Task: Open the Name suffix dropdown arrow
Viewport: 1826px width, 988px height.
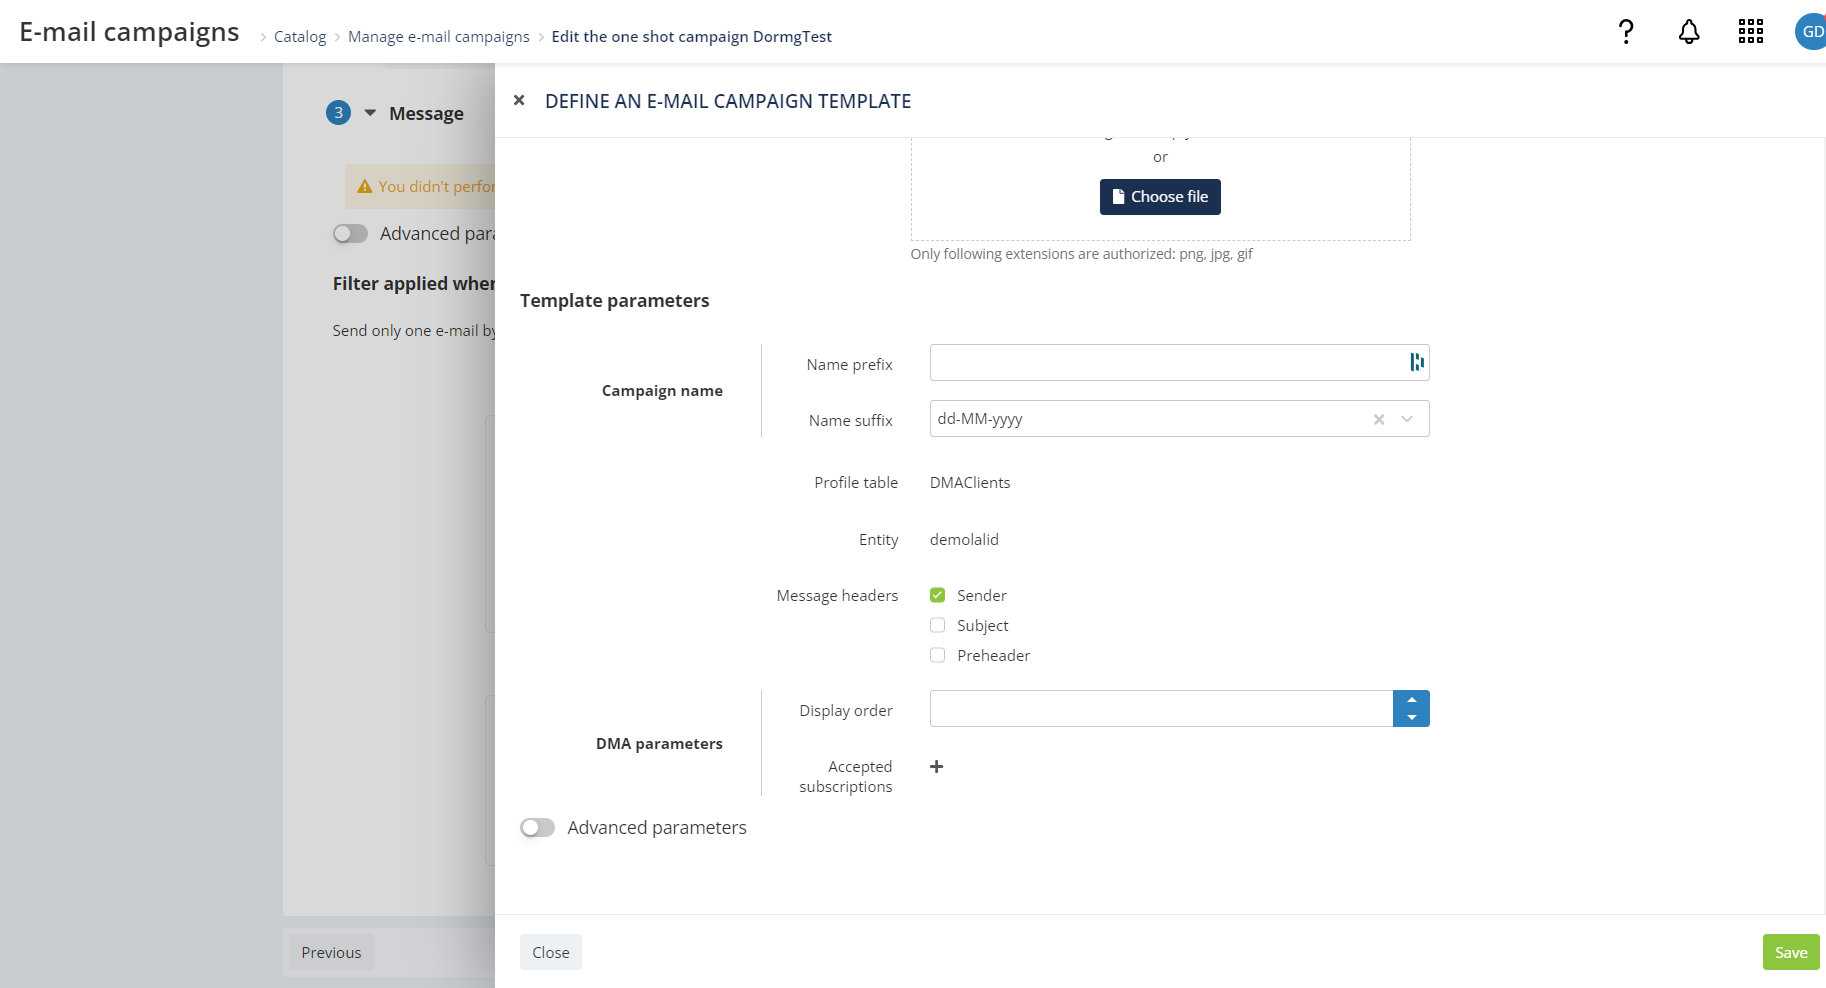Action: [1407, 419]
